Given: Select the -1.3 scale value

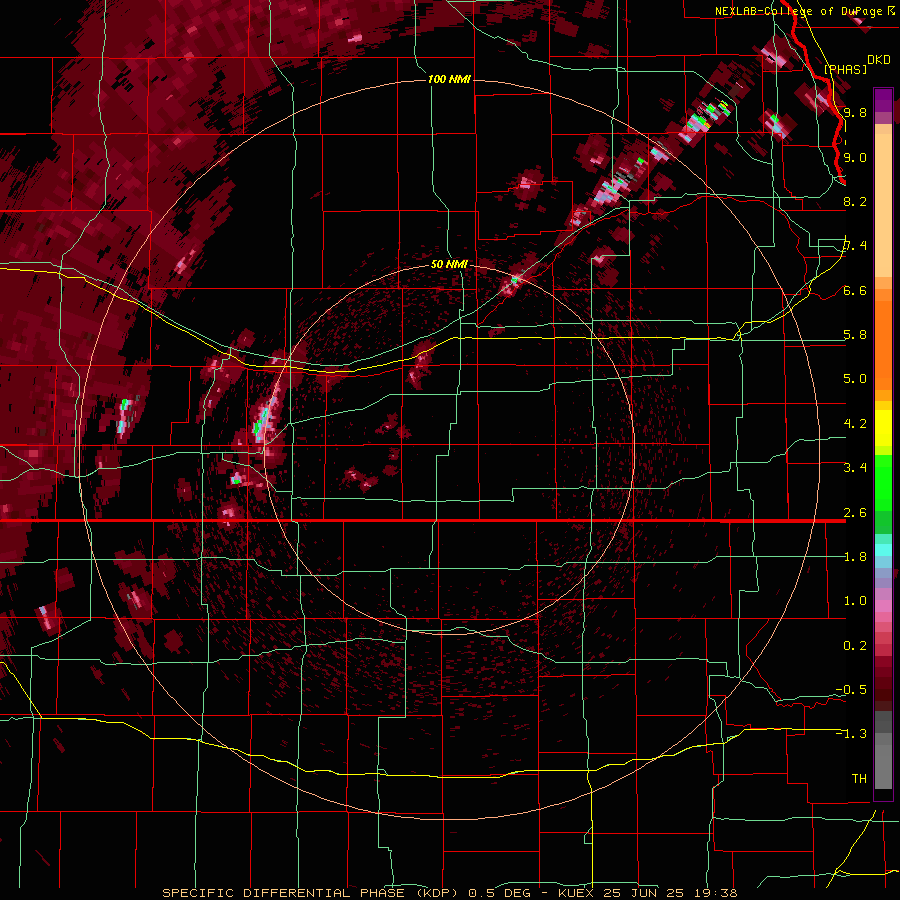Looking at the screenshot, I should coord(851,734).
